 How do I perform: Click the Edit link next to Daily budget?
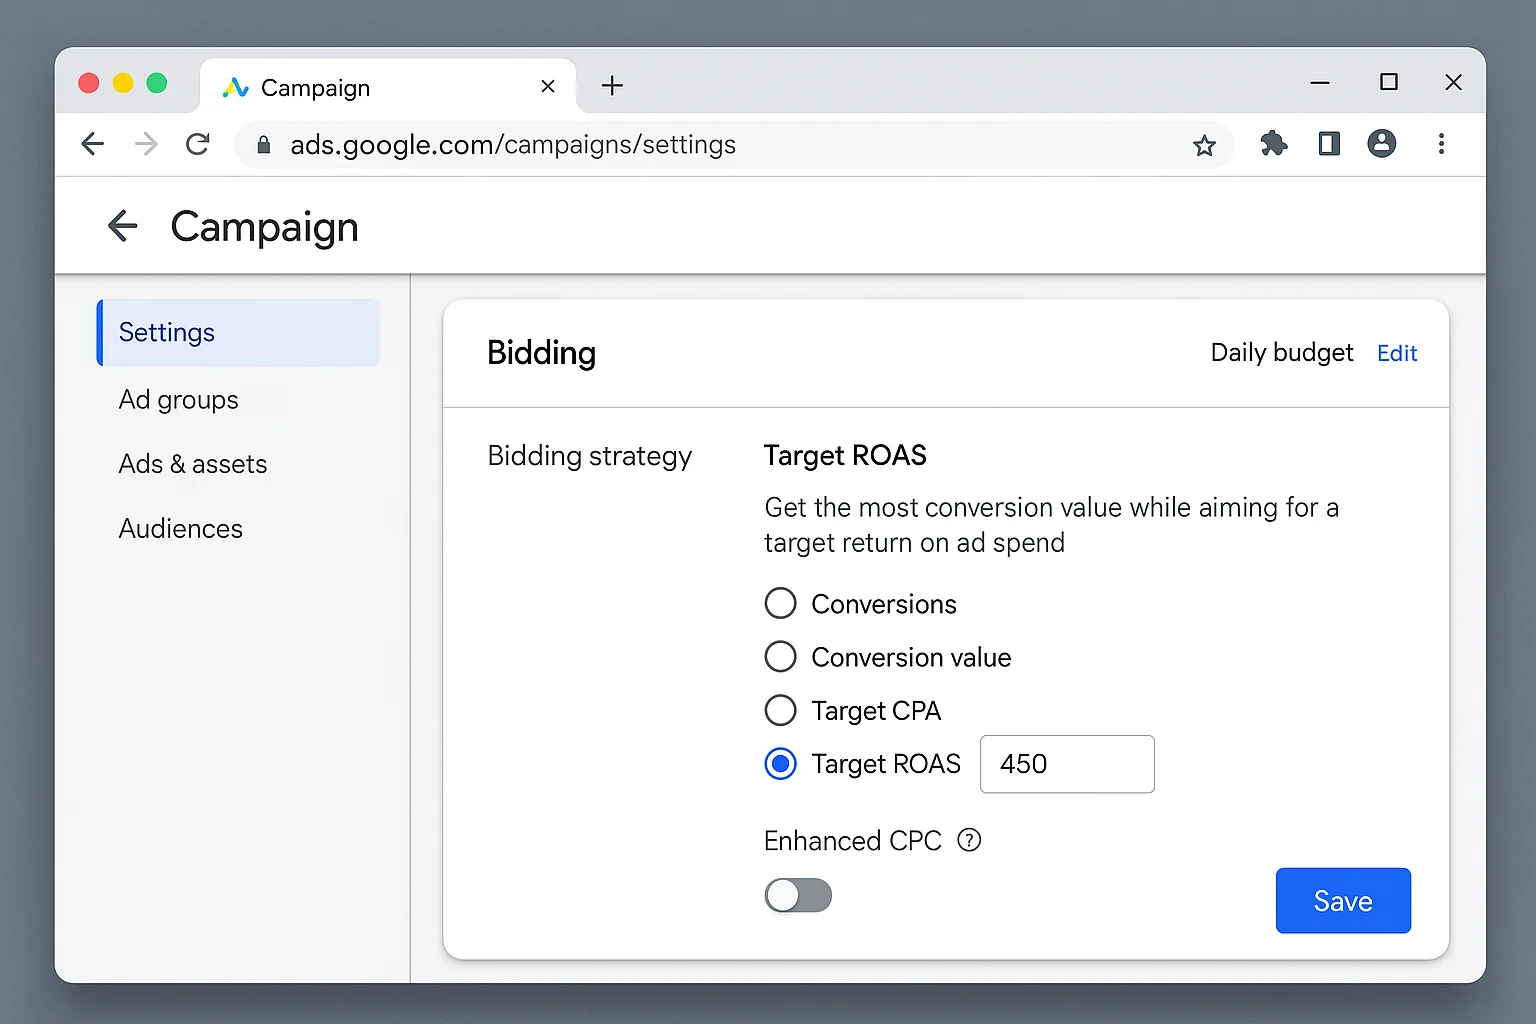pos(1396,352)
